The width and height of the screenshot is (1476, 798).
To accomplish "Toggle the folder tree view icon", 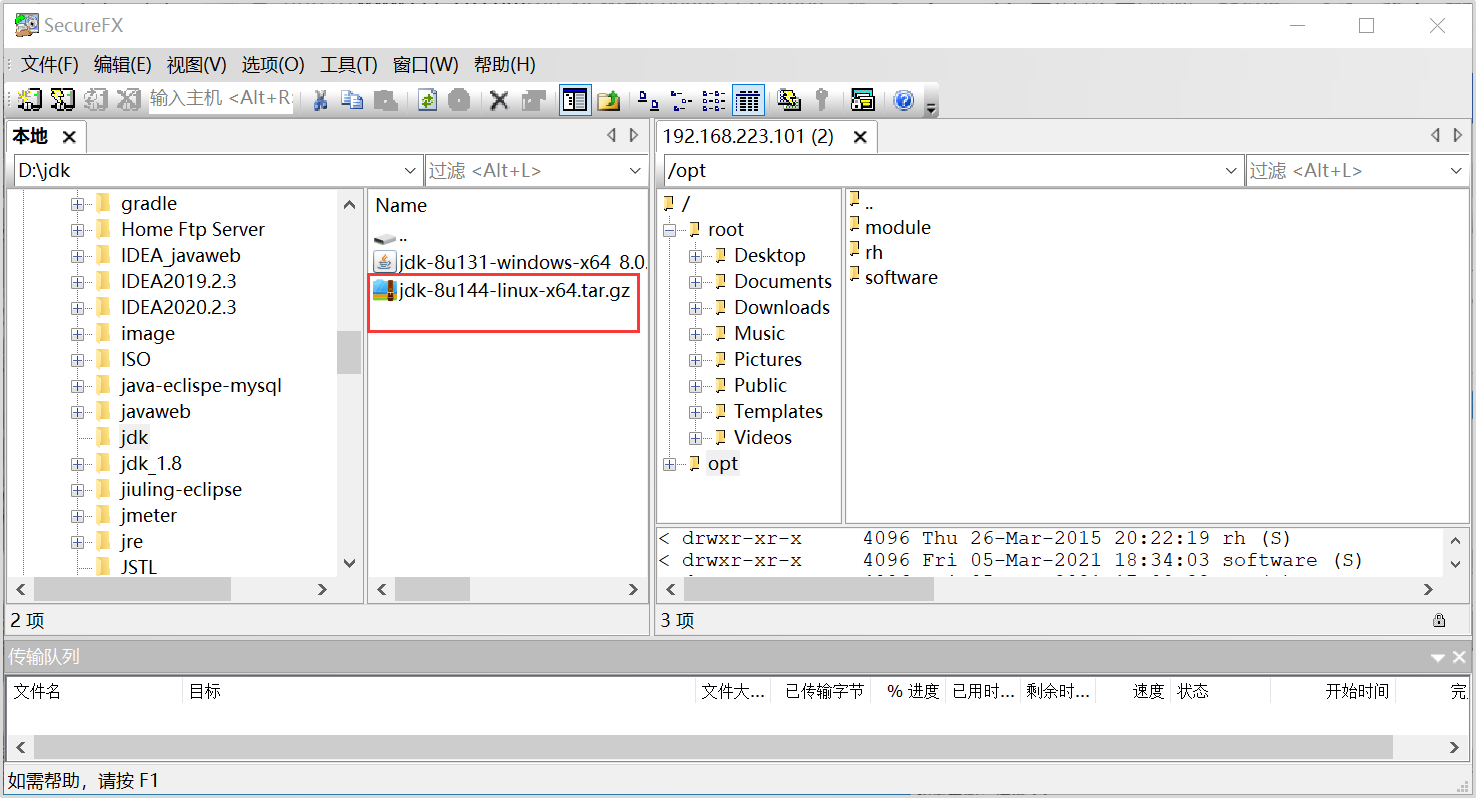I will click(575, 100).
